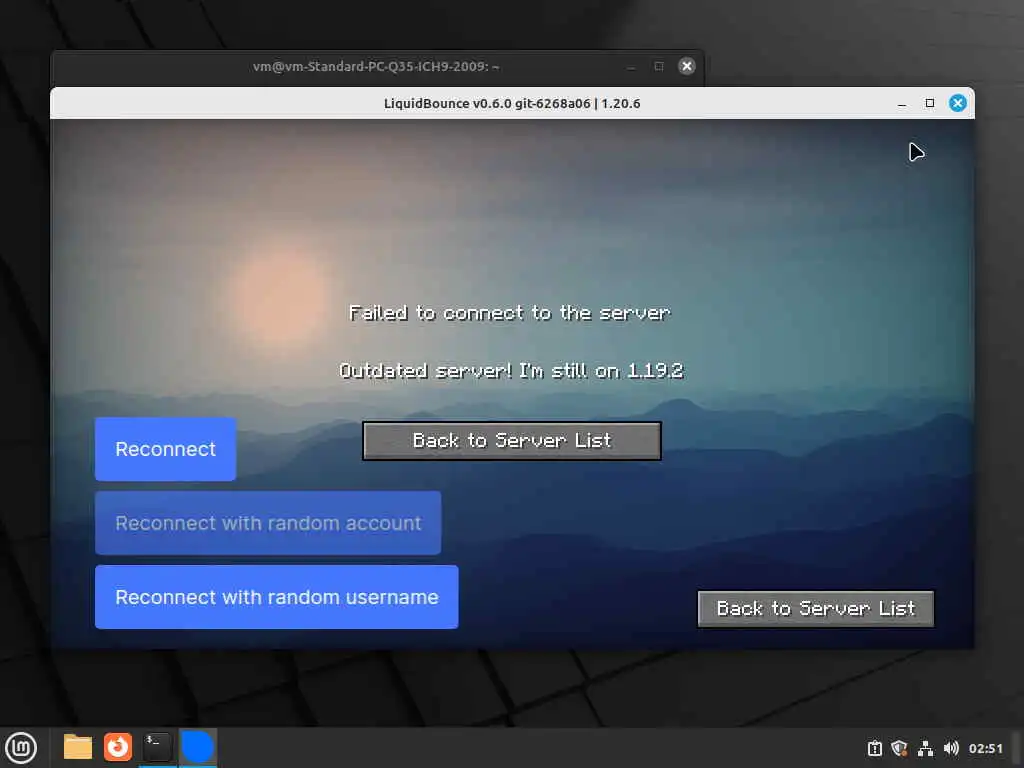The width and height of the screenshot is (1024, 768).
Task: Launch Firefox from the taskbar
Action: point(118,747)
